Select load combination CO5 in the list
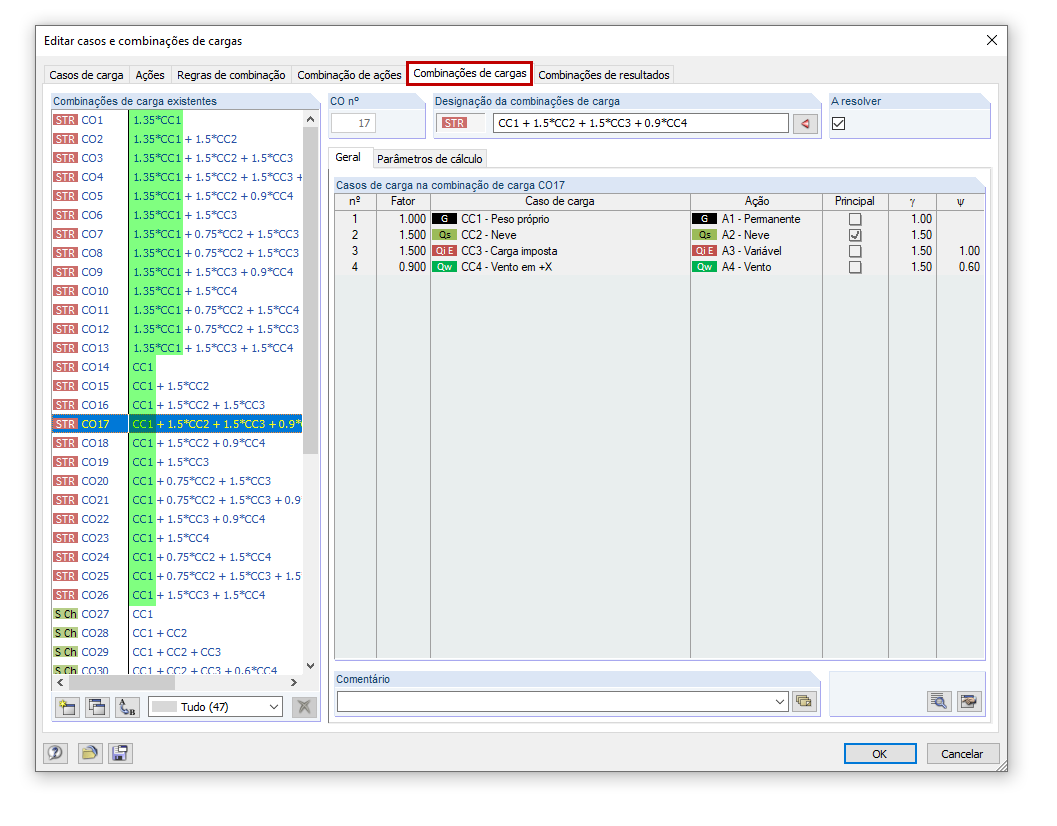1057x826 pixels. point(177,196)
